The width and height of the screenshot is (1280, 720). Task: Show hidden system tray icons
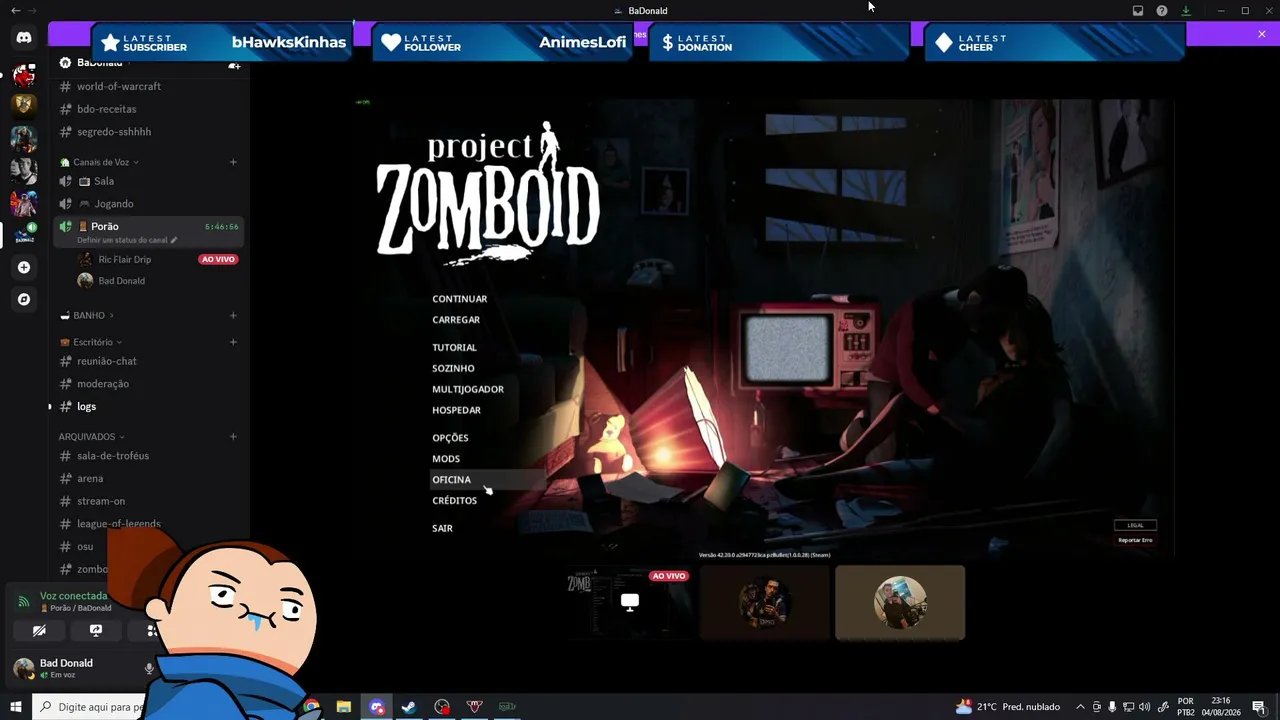tap(1080, 707)
